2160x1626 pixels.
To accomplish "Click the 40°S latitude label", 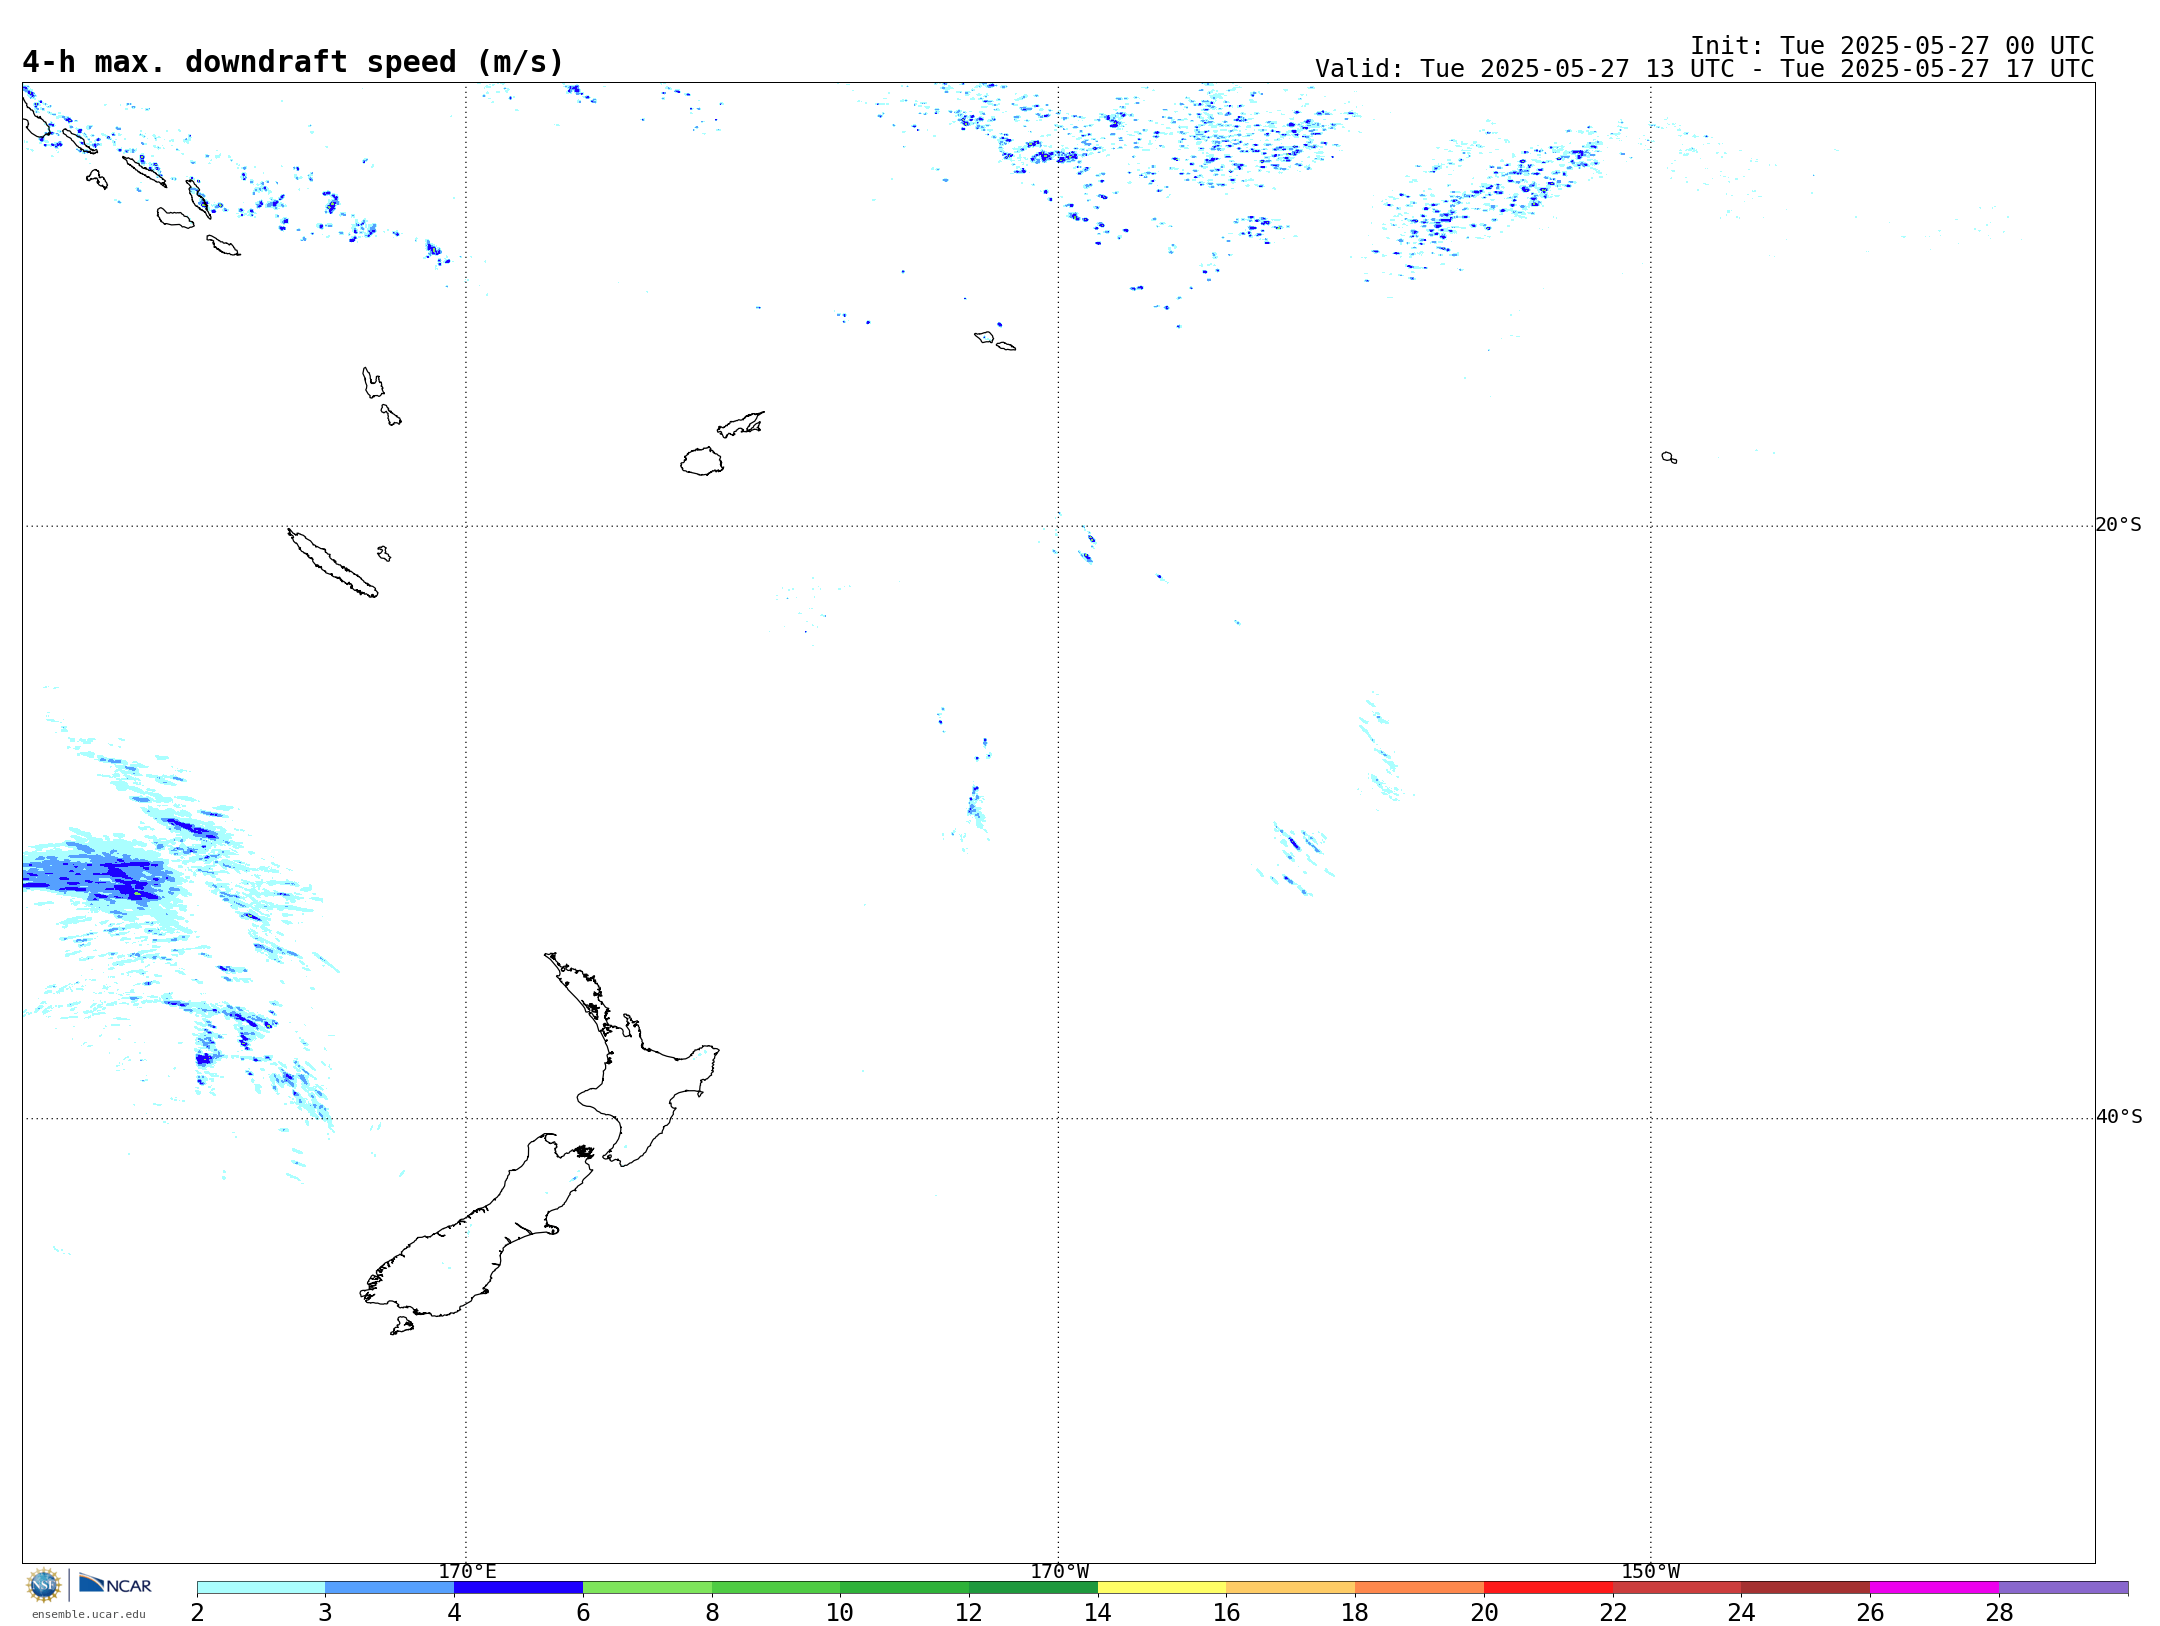I will click(2119, 1117).
